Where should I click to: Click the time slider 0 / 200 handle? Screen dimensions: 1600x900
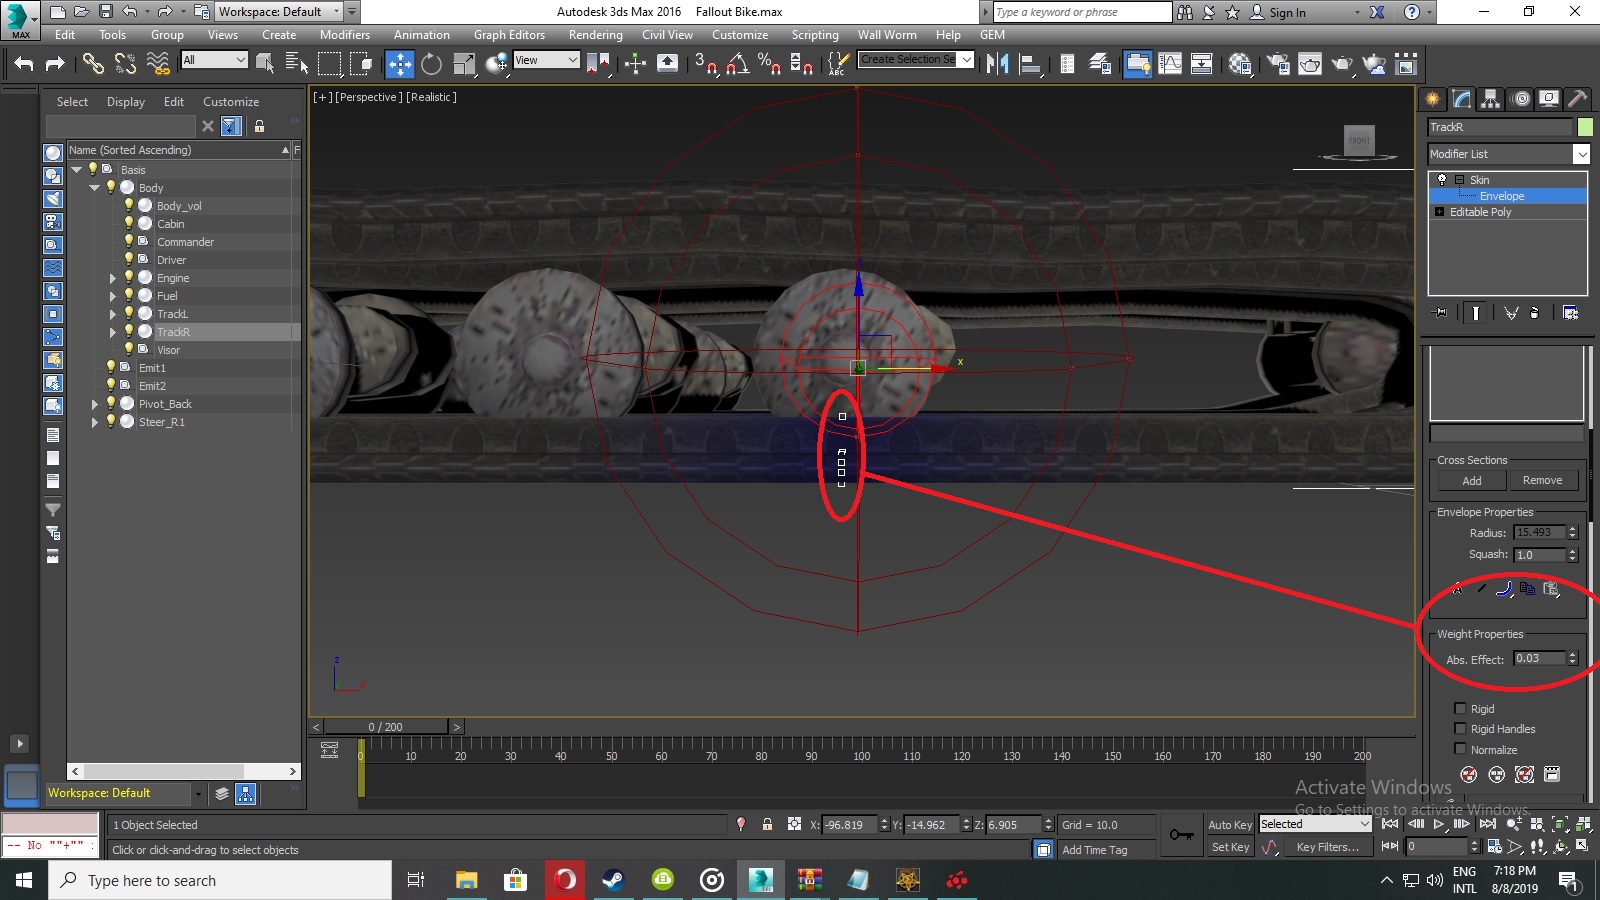tap(386, 727)
